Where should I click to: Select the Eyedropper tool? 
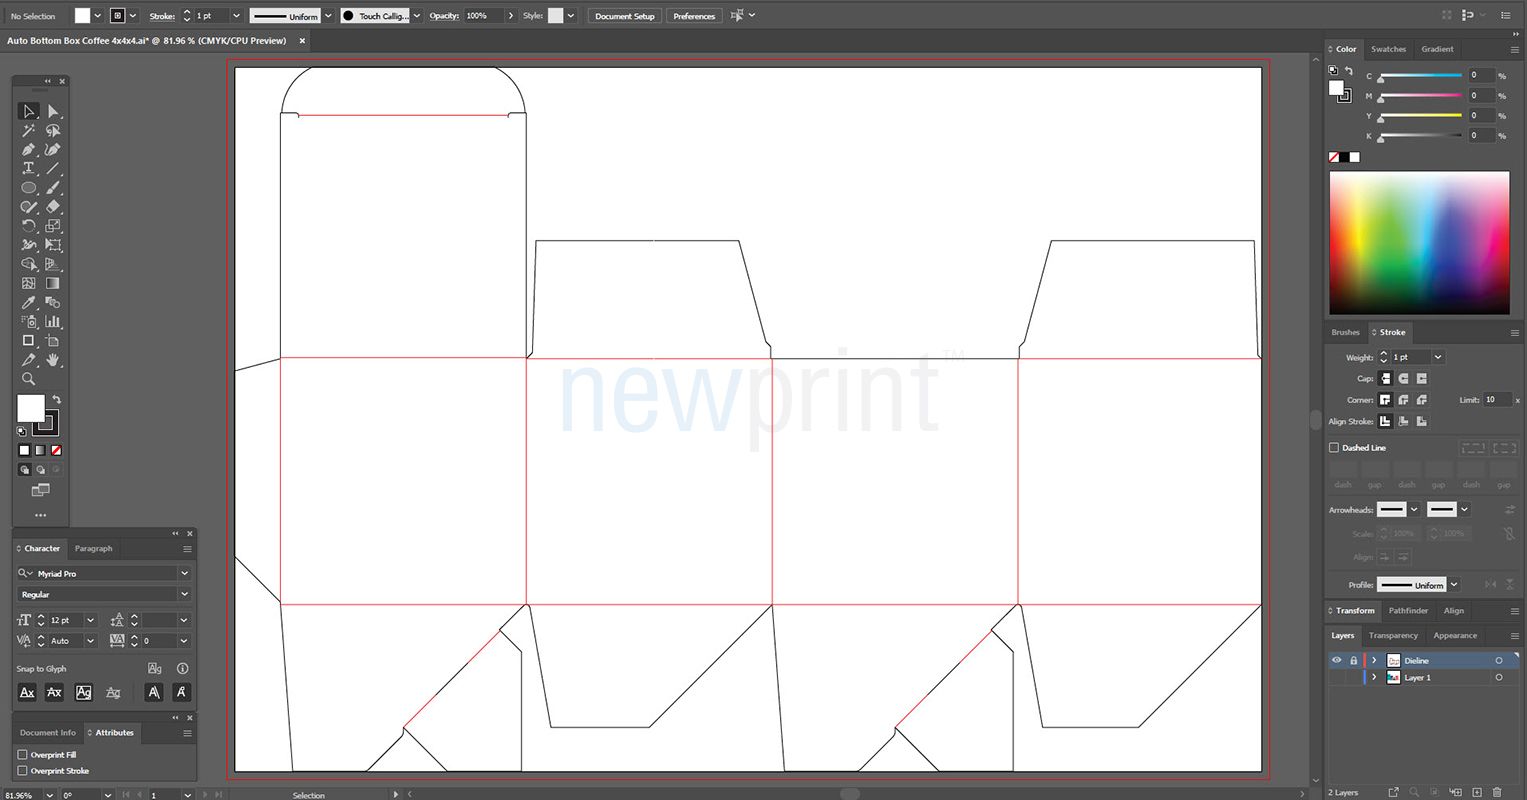(x=29, y=302)
